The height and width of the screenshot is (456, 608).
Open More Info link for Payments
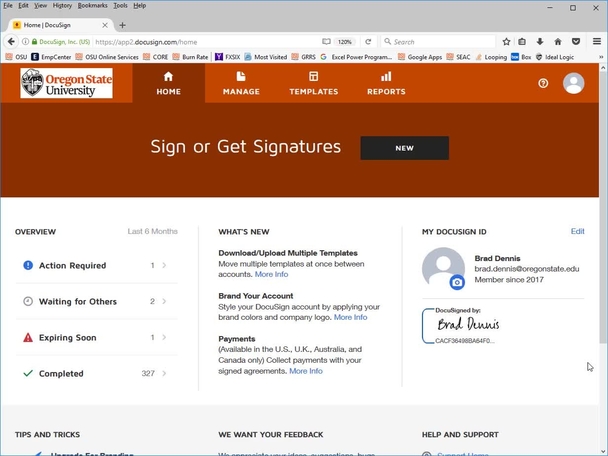click(x=305, y=371)
